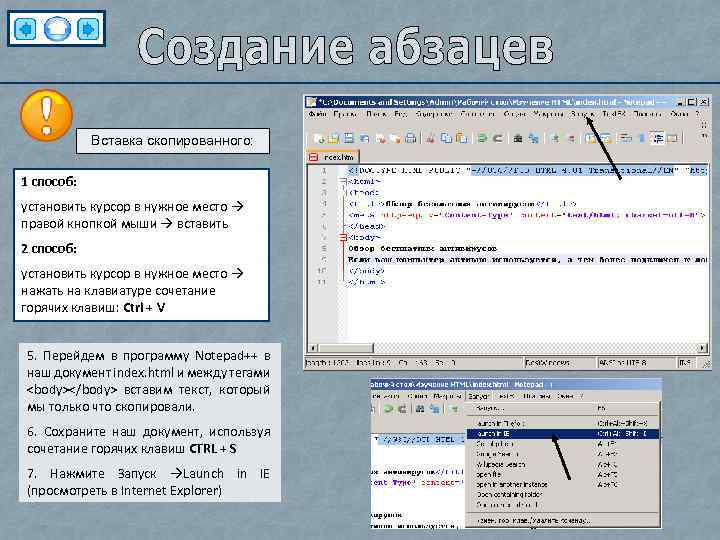720x540 pixels.
Task: Toggle Word Wrap icon in upper Notepad++ toolbar
Action: point(624,138)
